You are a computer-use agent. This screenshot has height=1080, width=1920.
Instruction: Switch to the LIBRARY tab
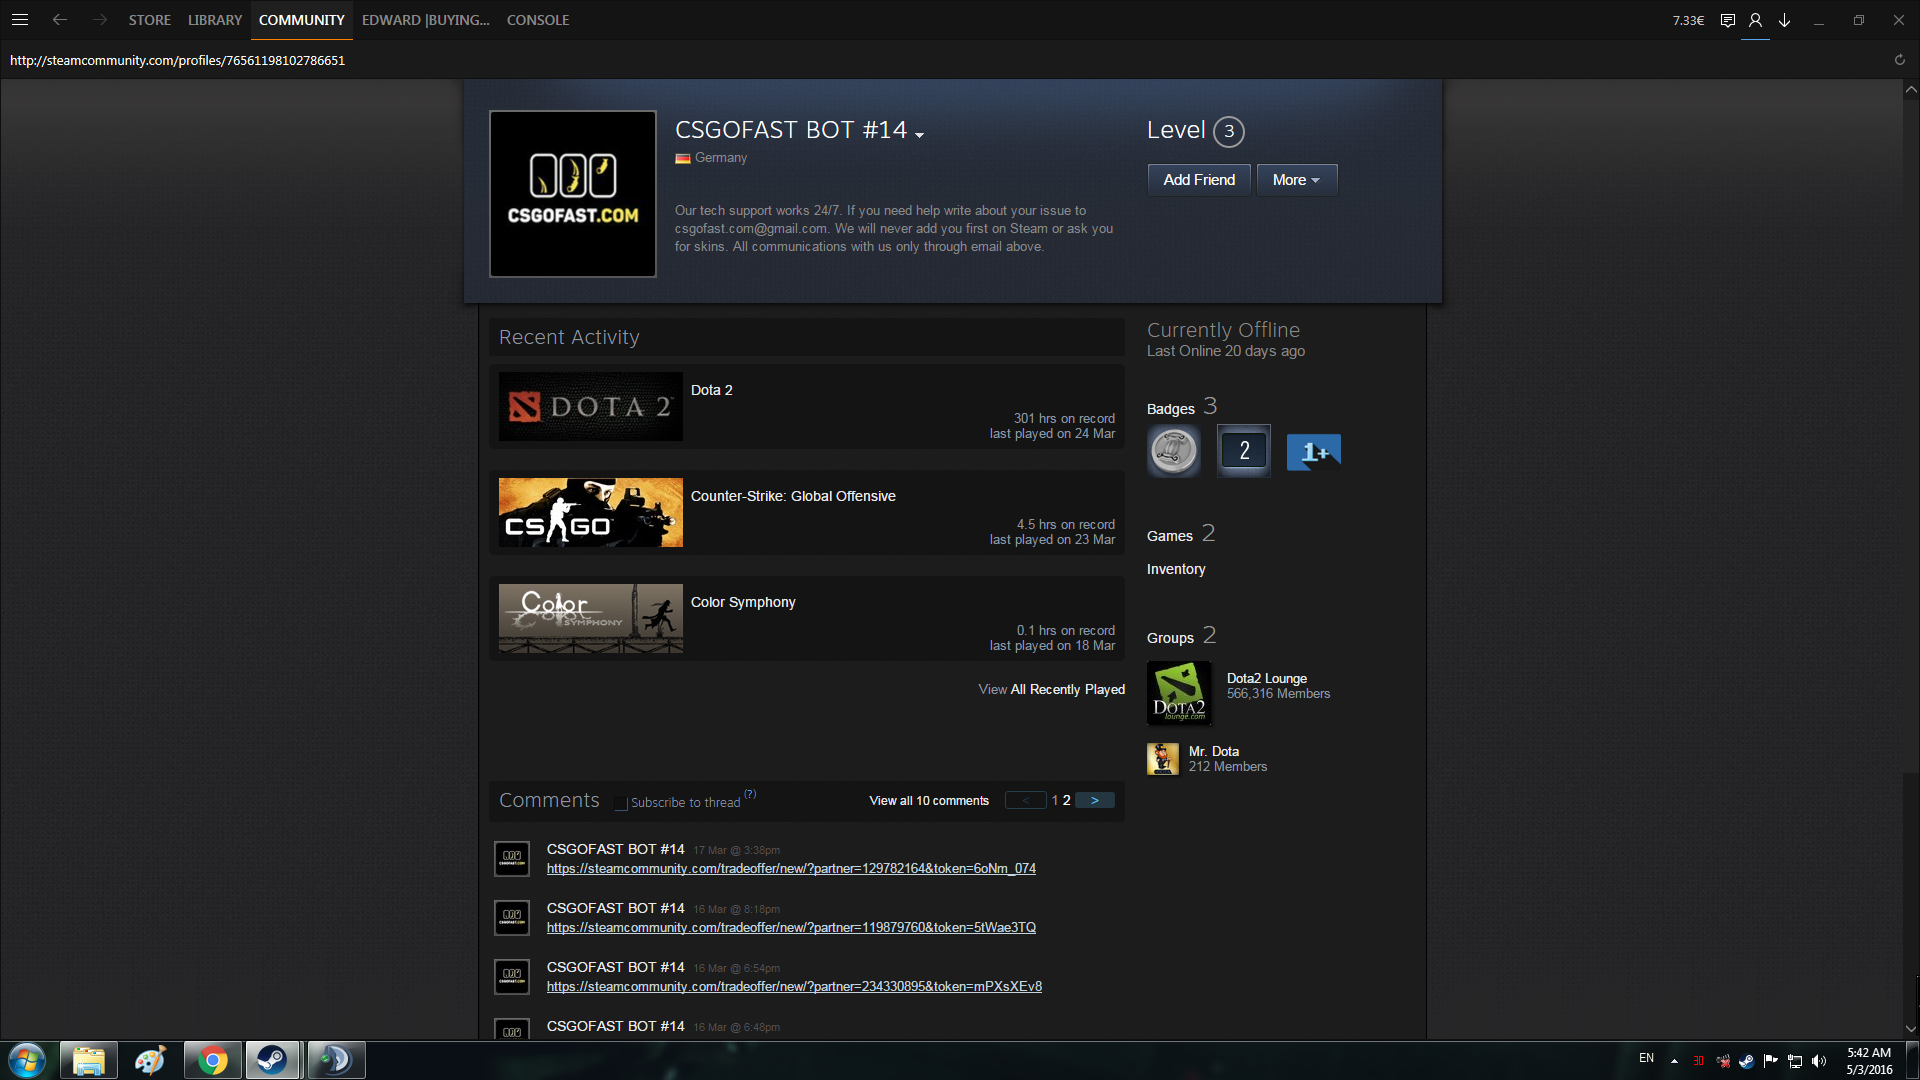[214, 20]
